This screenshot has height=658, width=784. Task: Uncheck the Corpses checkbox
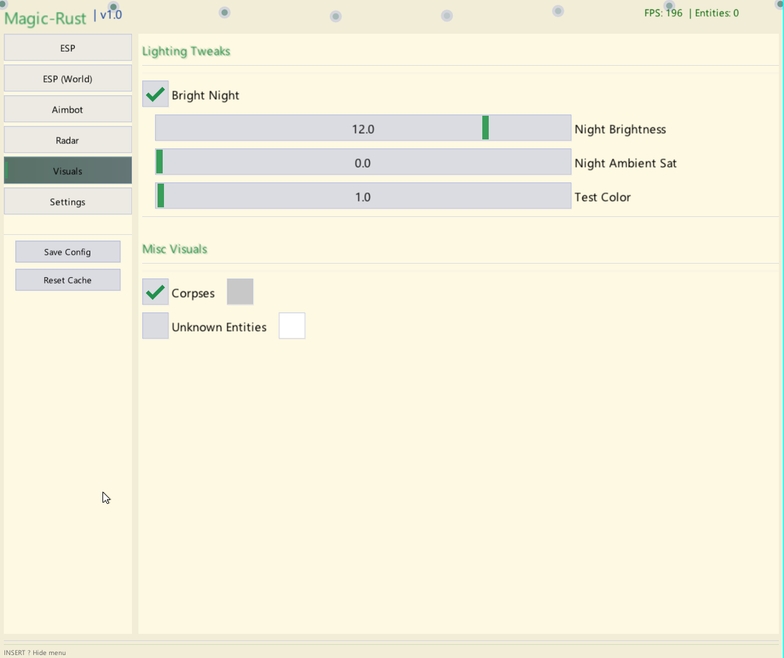[x=155, y=293]
